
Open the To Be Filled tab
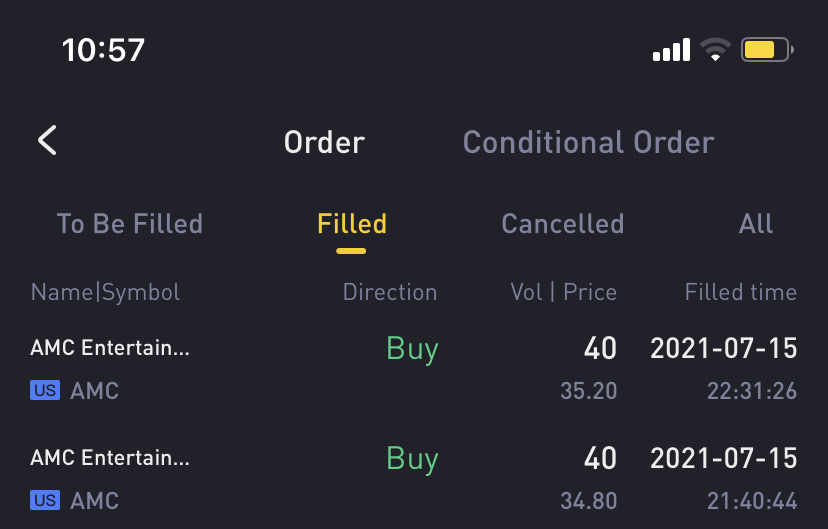point(130,224)
